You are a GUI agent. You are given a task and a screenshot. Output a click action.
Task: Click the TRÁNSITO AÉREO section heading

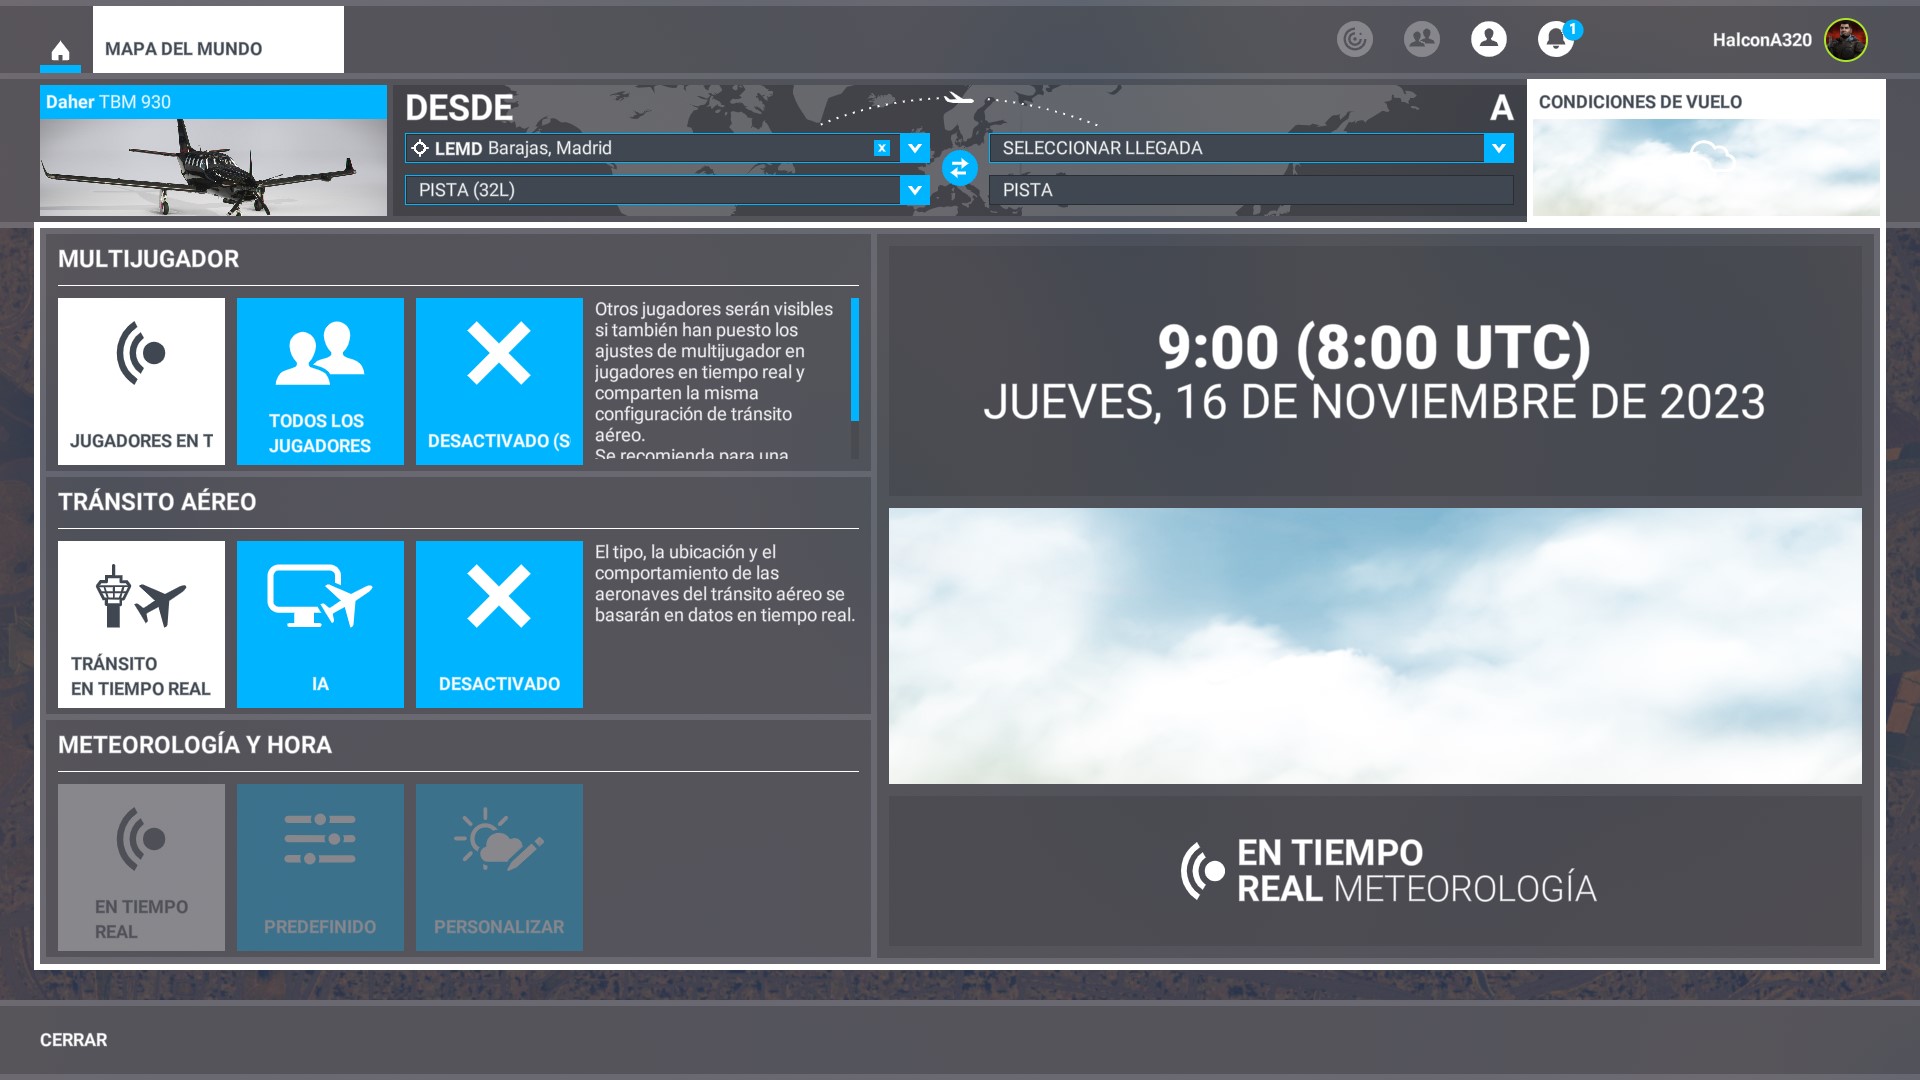pyautogui.click(x=157, y=502)
